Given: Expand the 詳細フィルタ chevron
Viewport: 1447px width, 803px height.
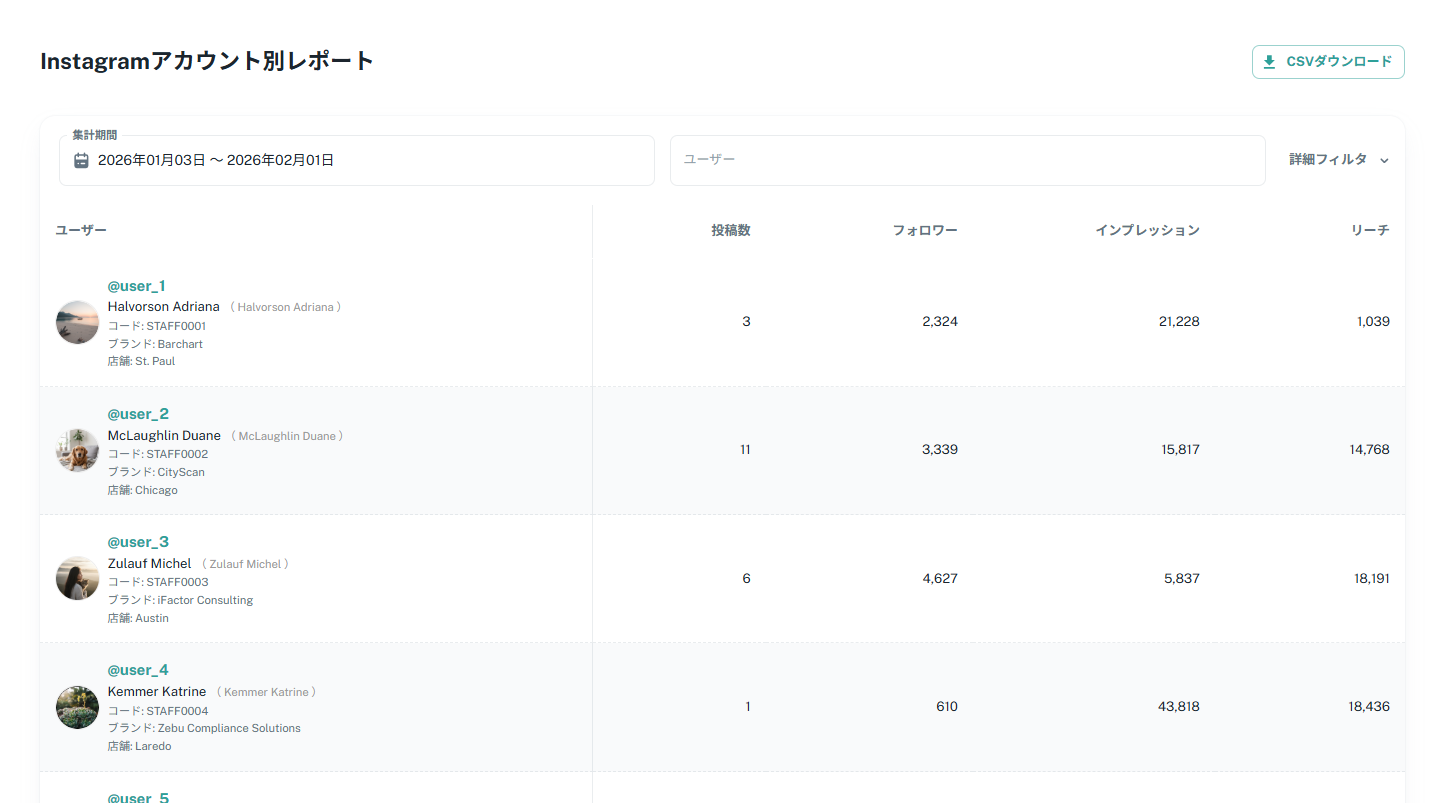Looking at the screenshot, I should (x=1384, y=160).
